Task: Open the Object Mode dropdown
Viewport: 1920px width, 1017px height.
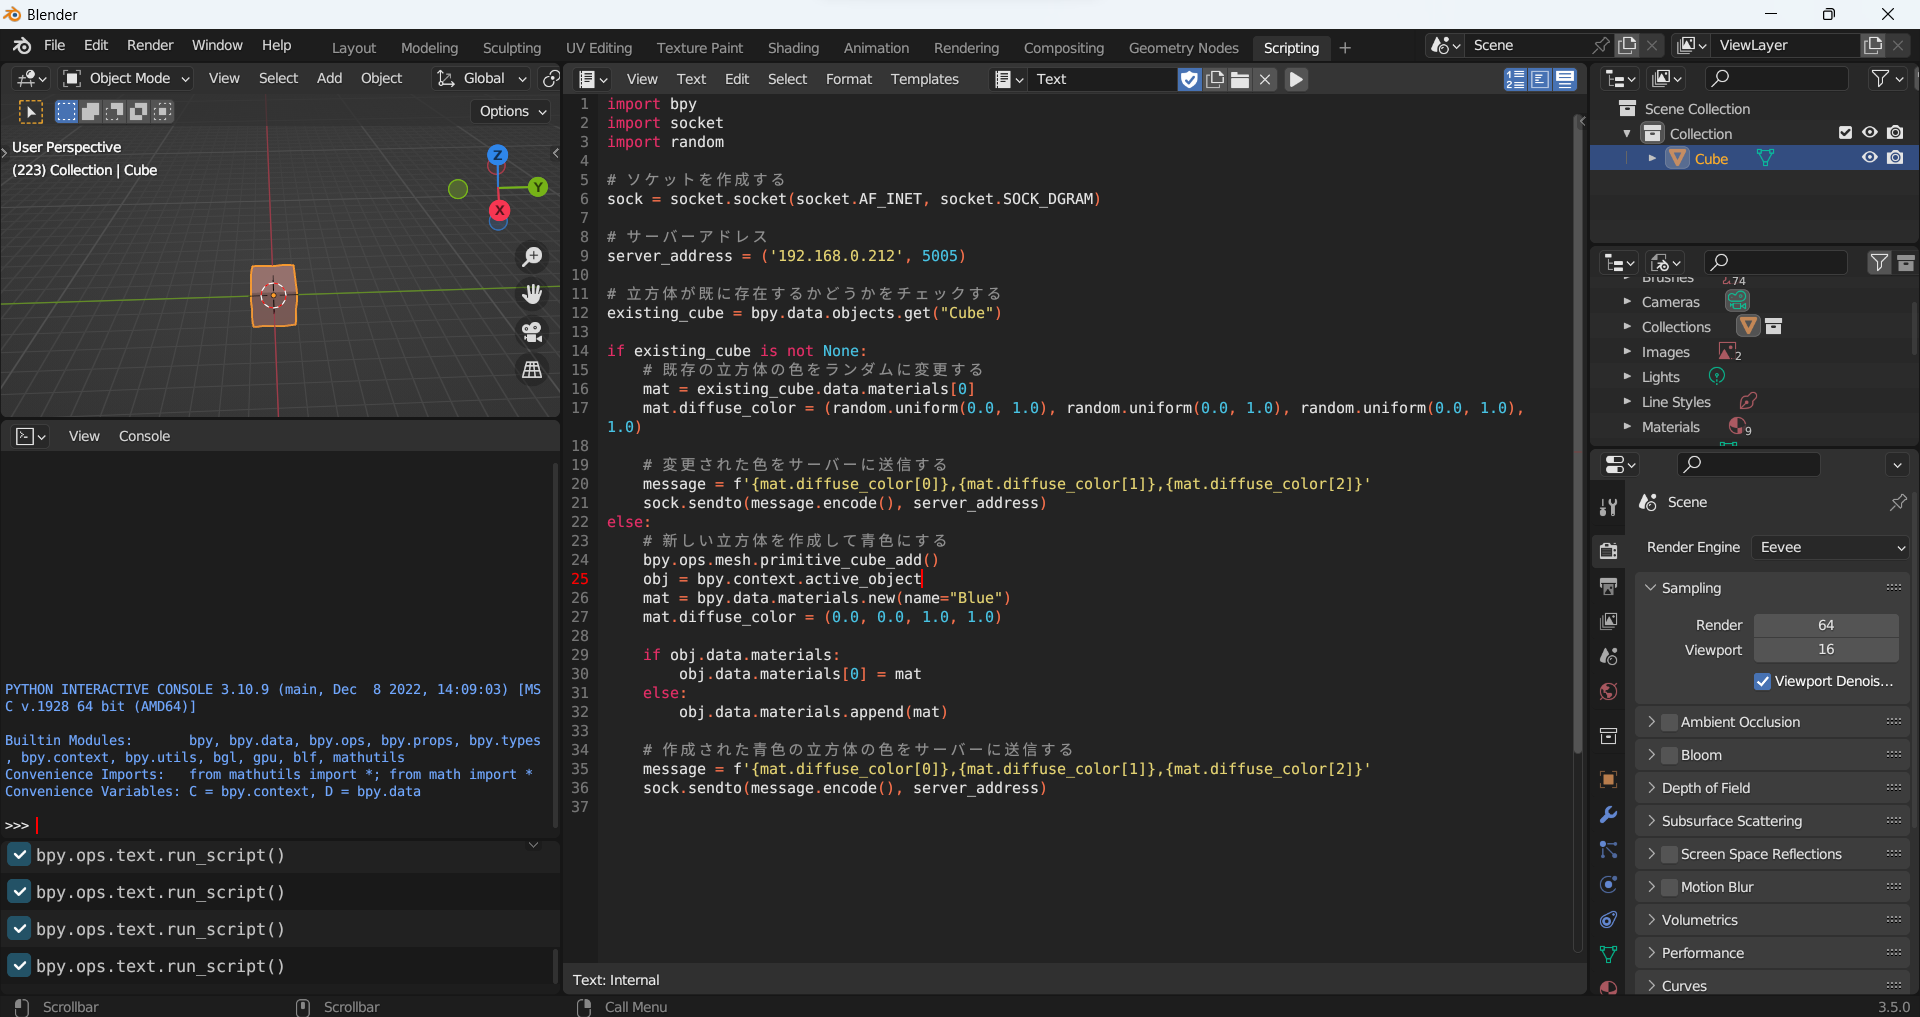Action: [125, 78]
